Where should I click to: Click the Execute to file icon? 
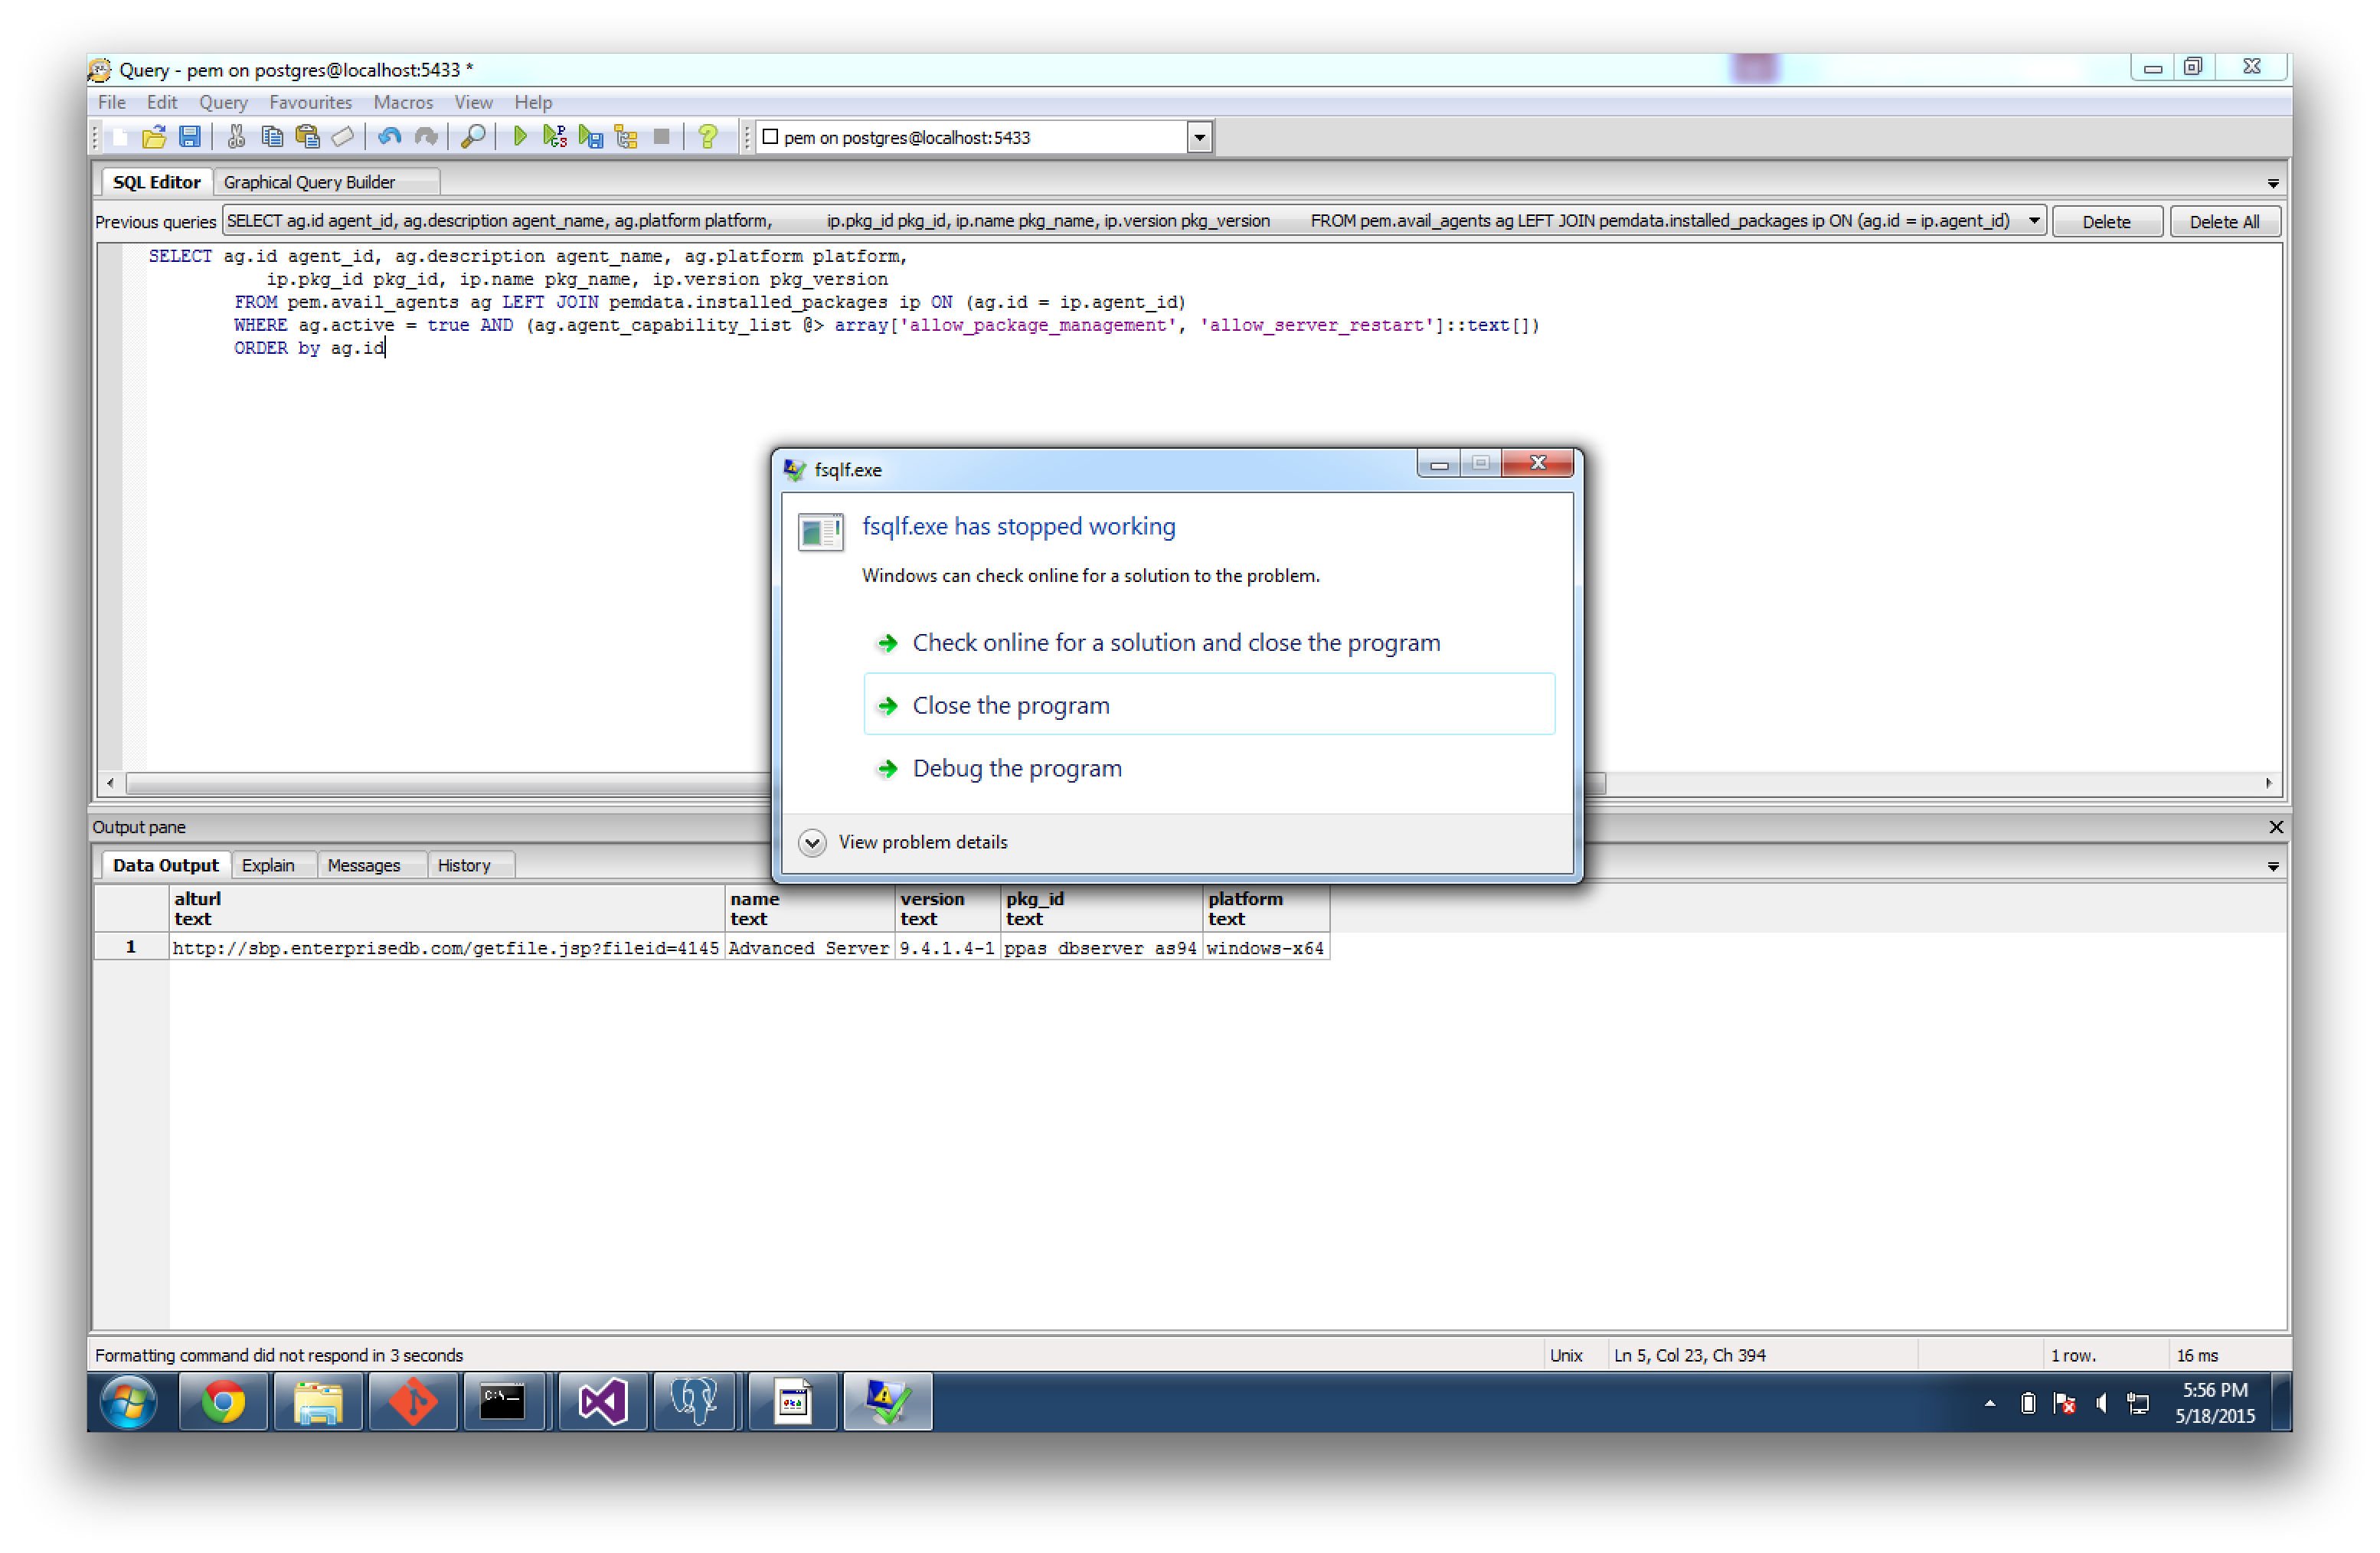pyautogui.click(x=591, y=137)
